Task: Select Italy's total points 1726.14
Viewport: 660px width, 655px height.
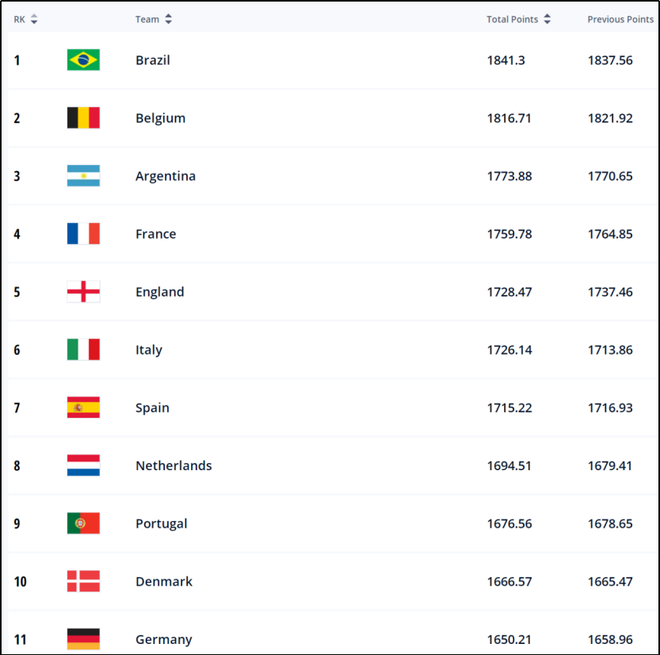Action: coord(509,350)
